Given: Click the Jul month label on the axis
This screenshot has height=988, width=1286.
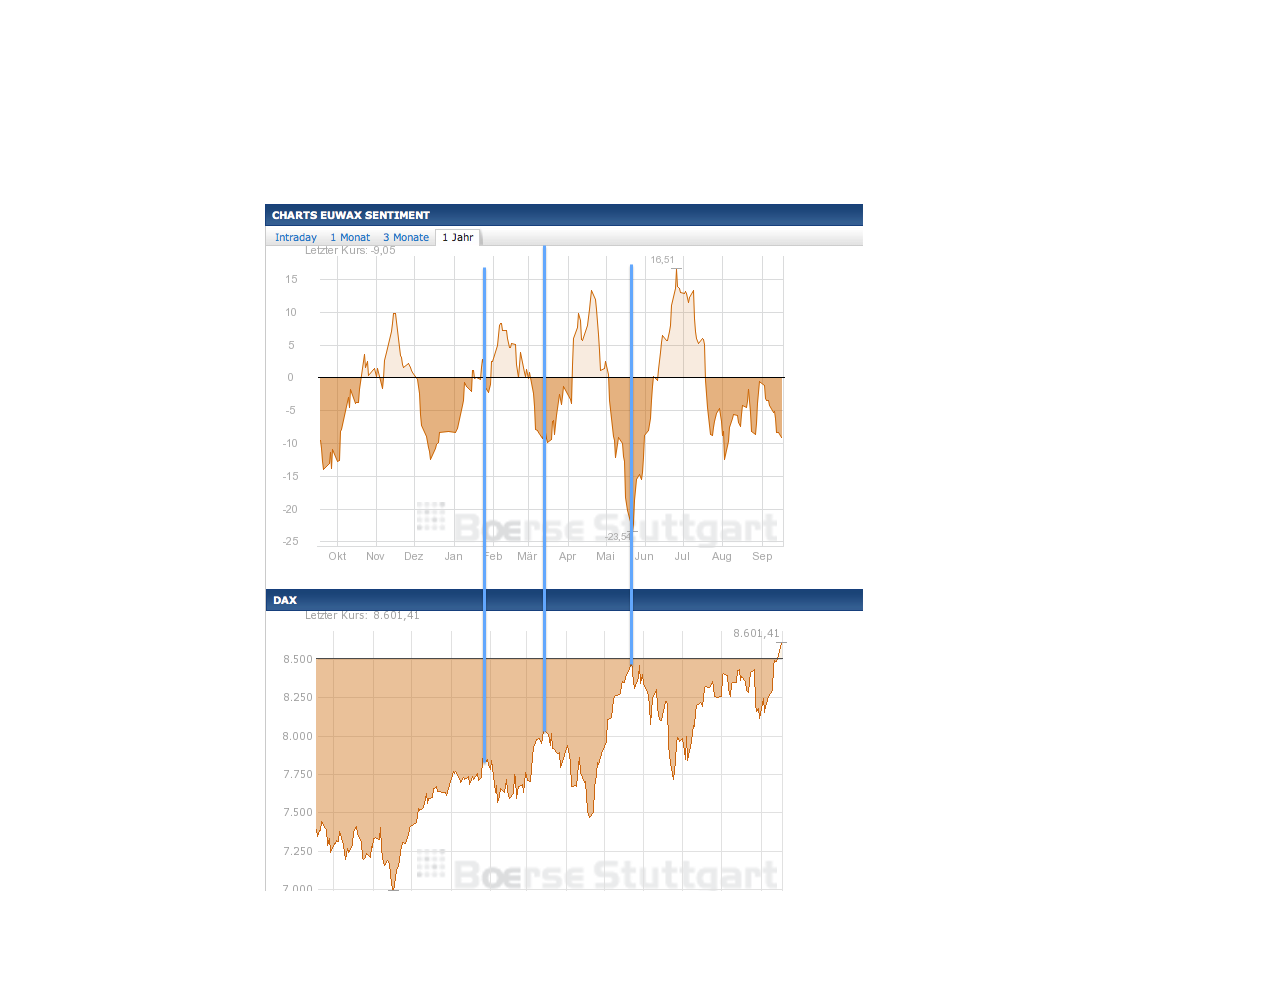Looking at the screenshot, I should [682, 556].
